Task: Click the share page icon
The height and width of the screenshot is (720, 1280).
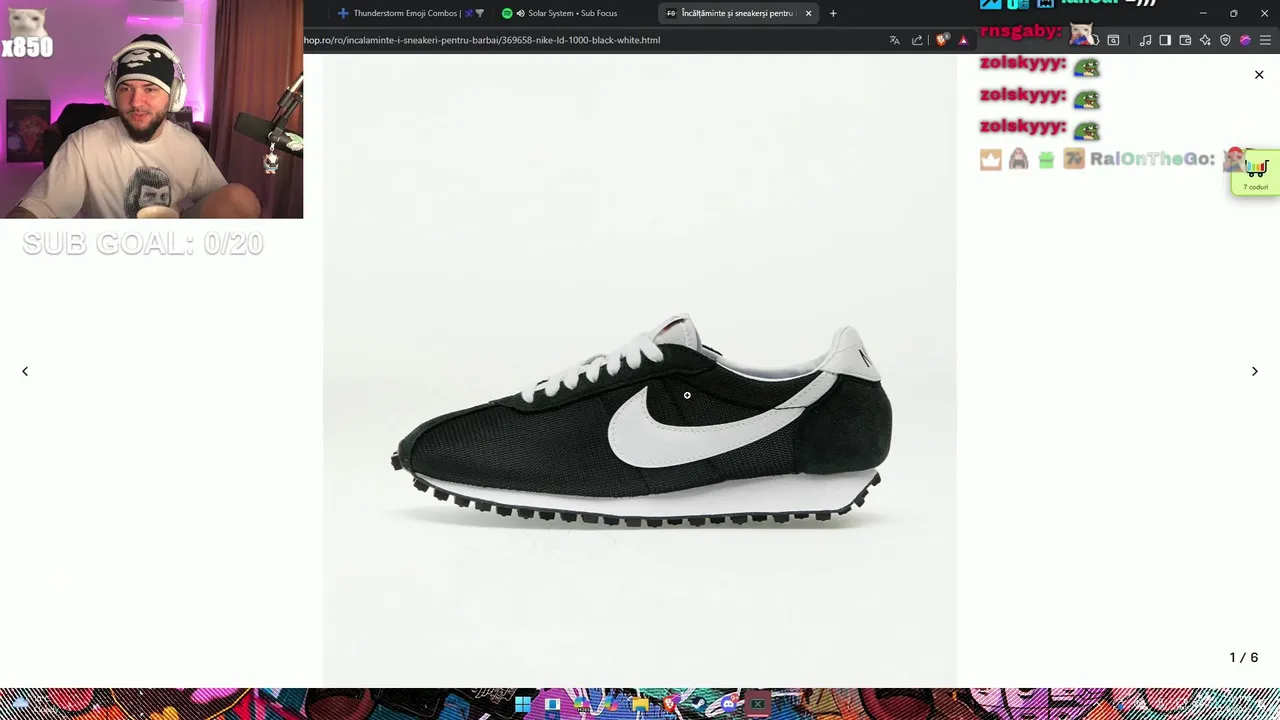Action: (x=917, y=40)
